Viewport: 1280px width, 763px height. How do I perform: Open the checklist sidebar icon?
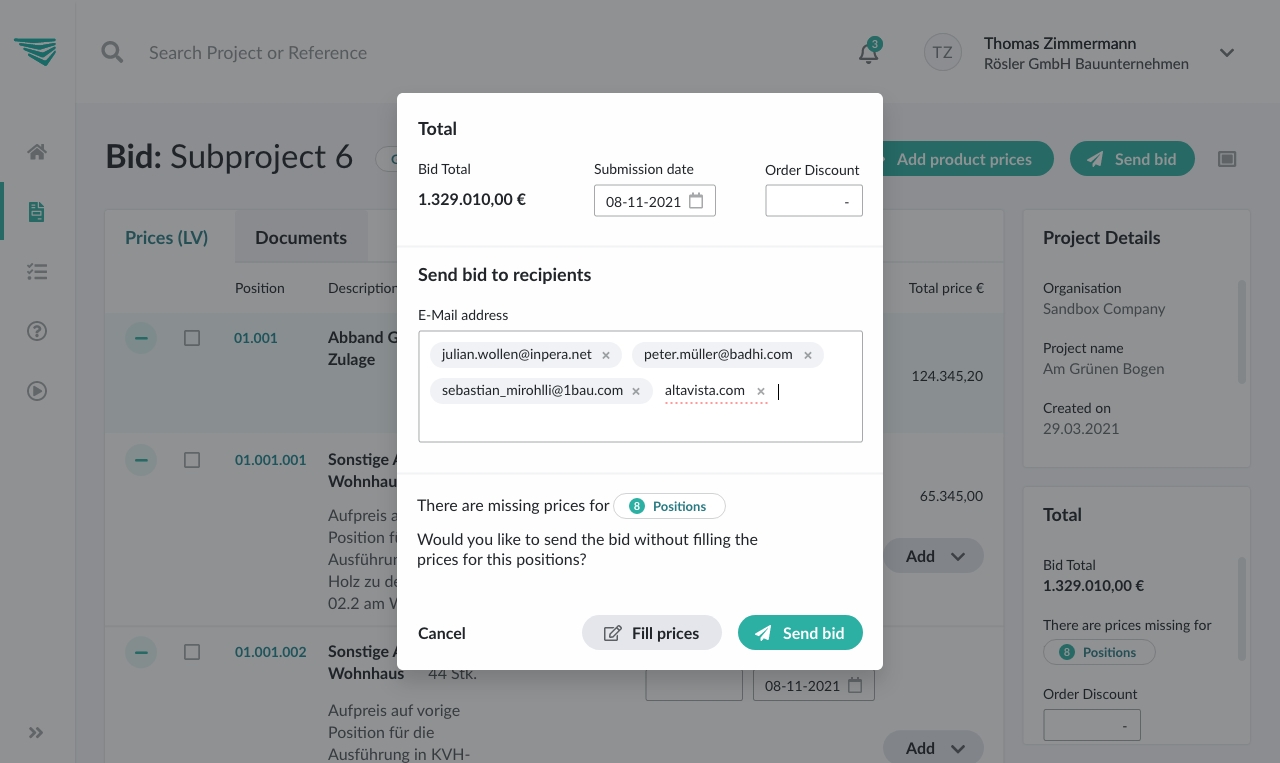(37, 271)
